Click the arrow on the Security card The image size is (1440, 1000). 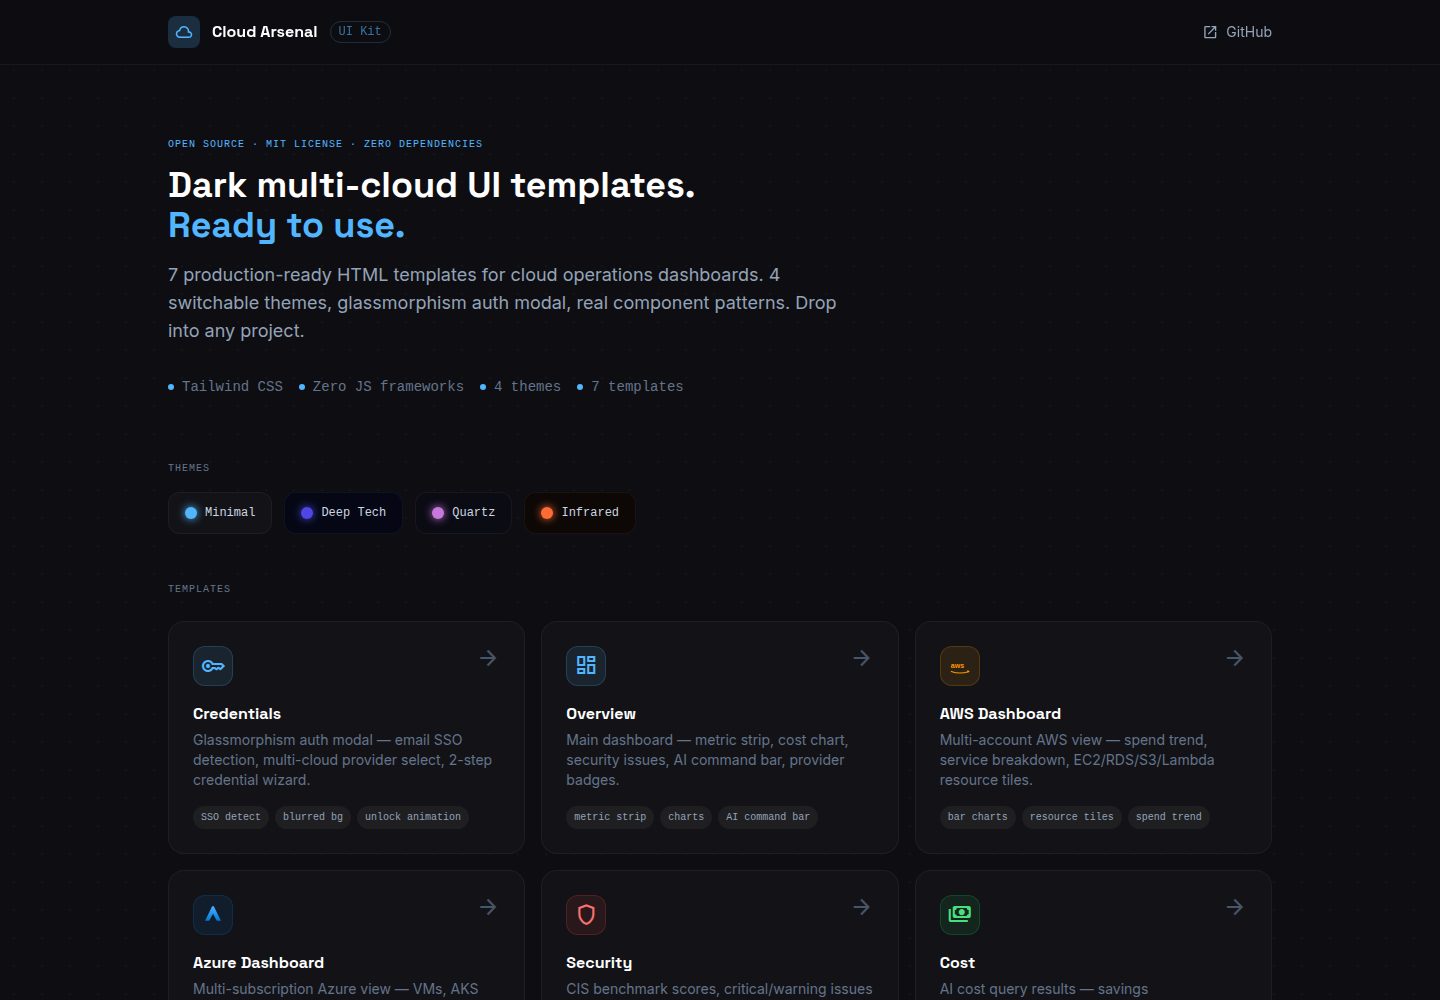pyautogui.click(x=861, y=907)
